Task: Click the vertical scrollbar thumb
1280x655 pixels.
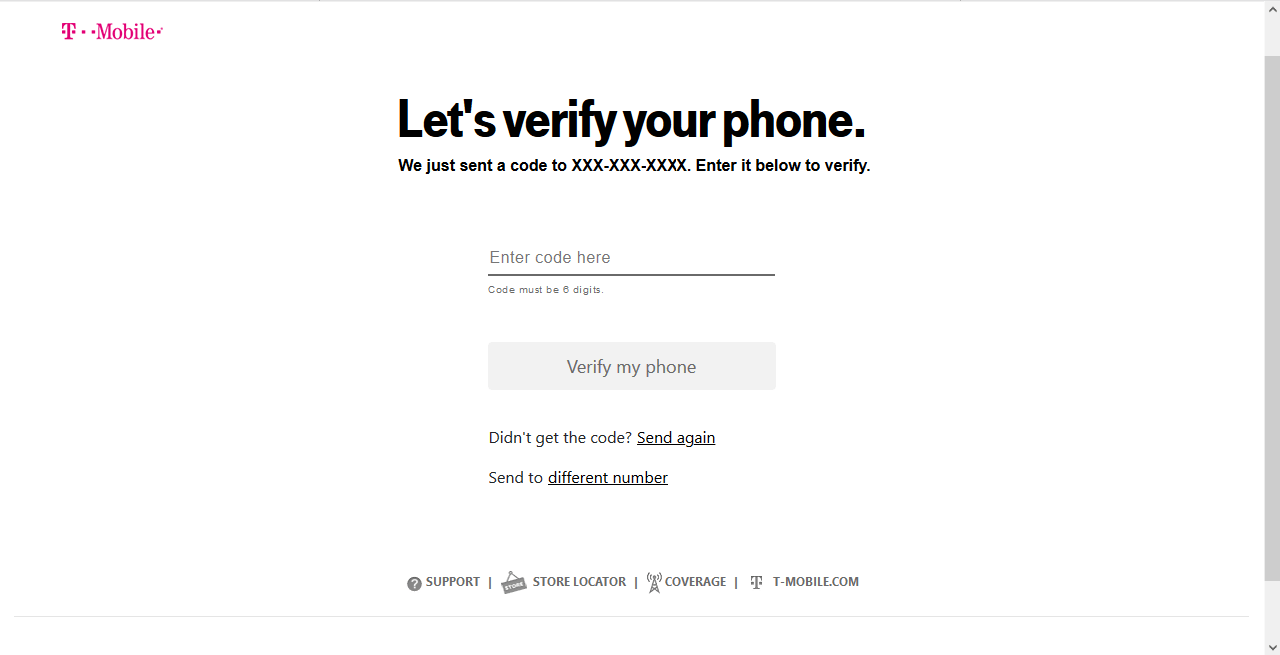Action: point(1272,300)
